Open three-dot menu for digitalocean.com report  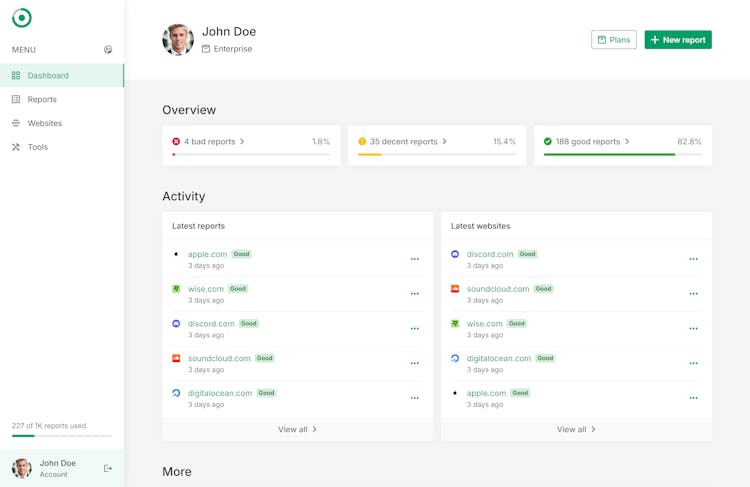point(415,398)
